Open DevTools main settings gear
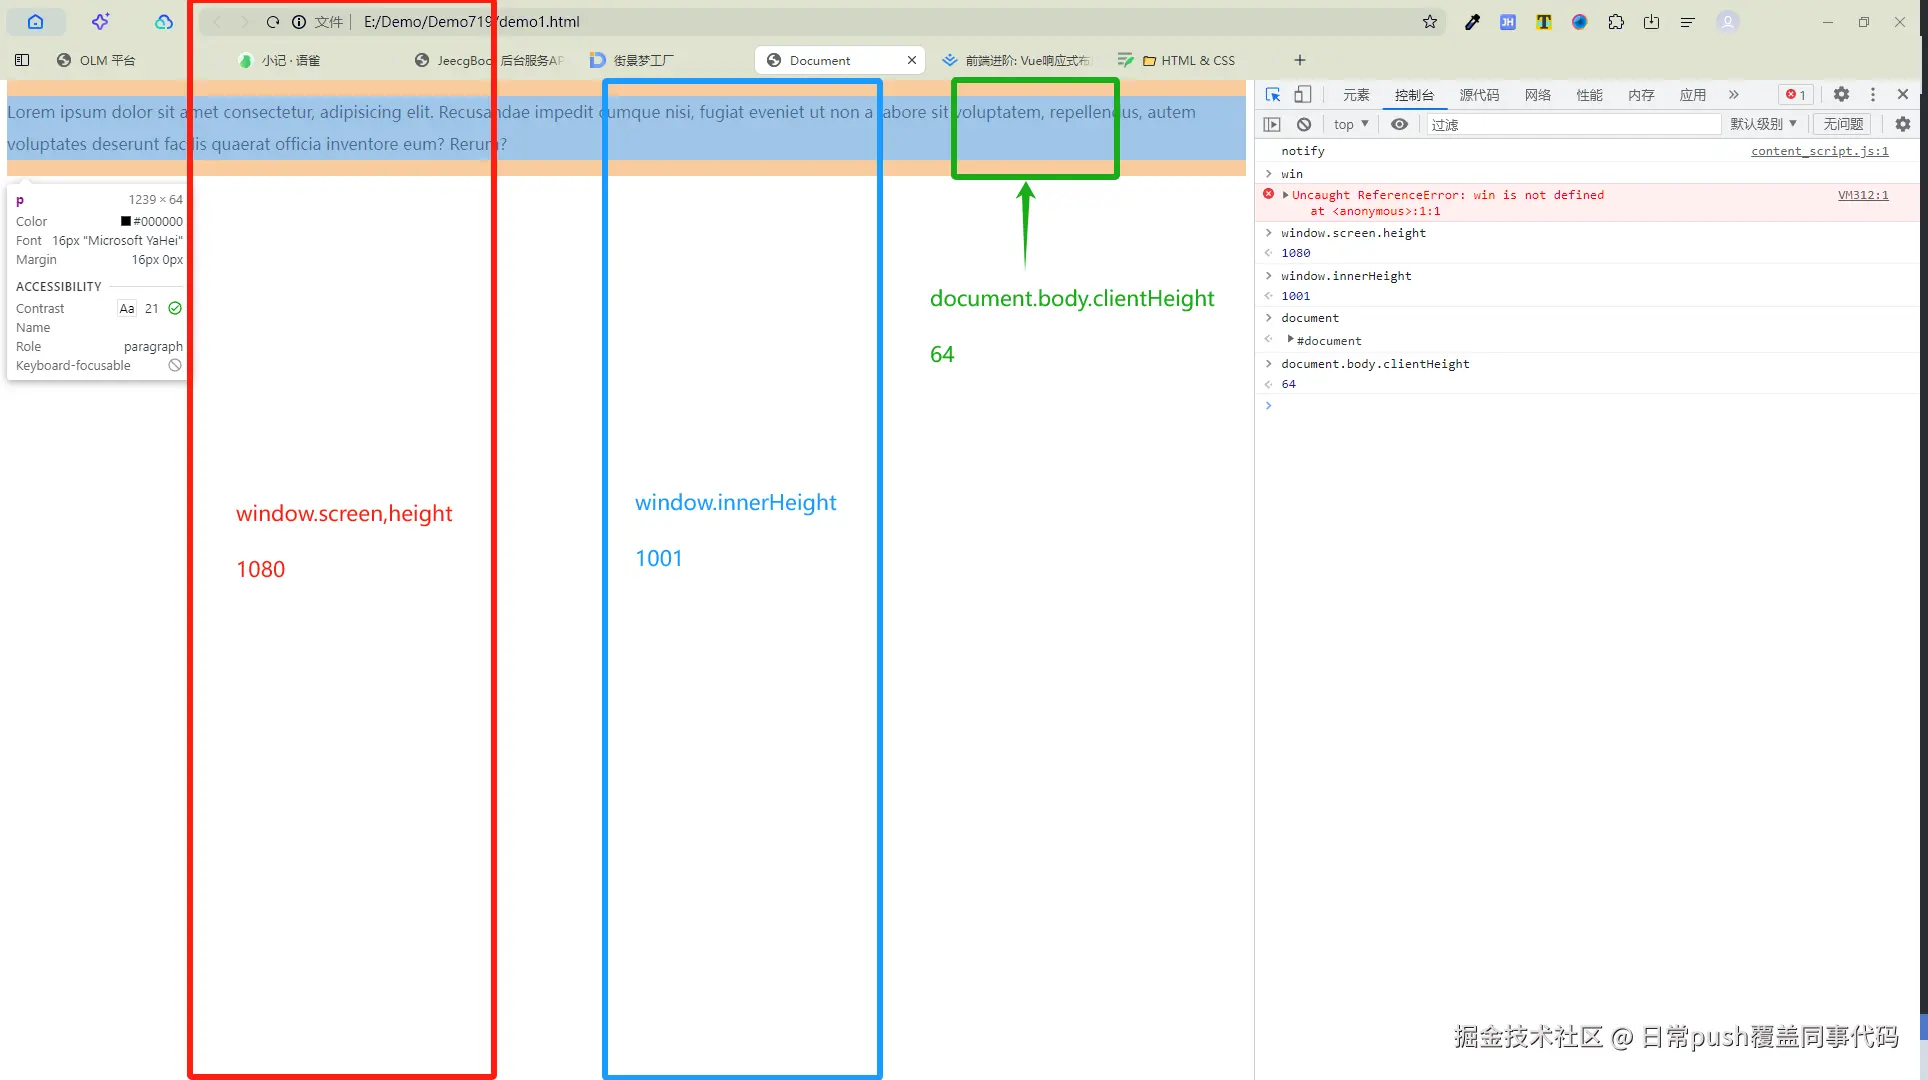The width and height of the screenshot is (1928, 1080). pyautogui.click(x=1841, y=94)
